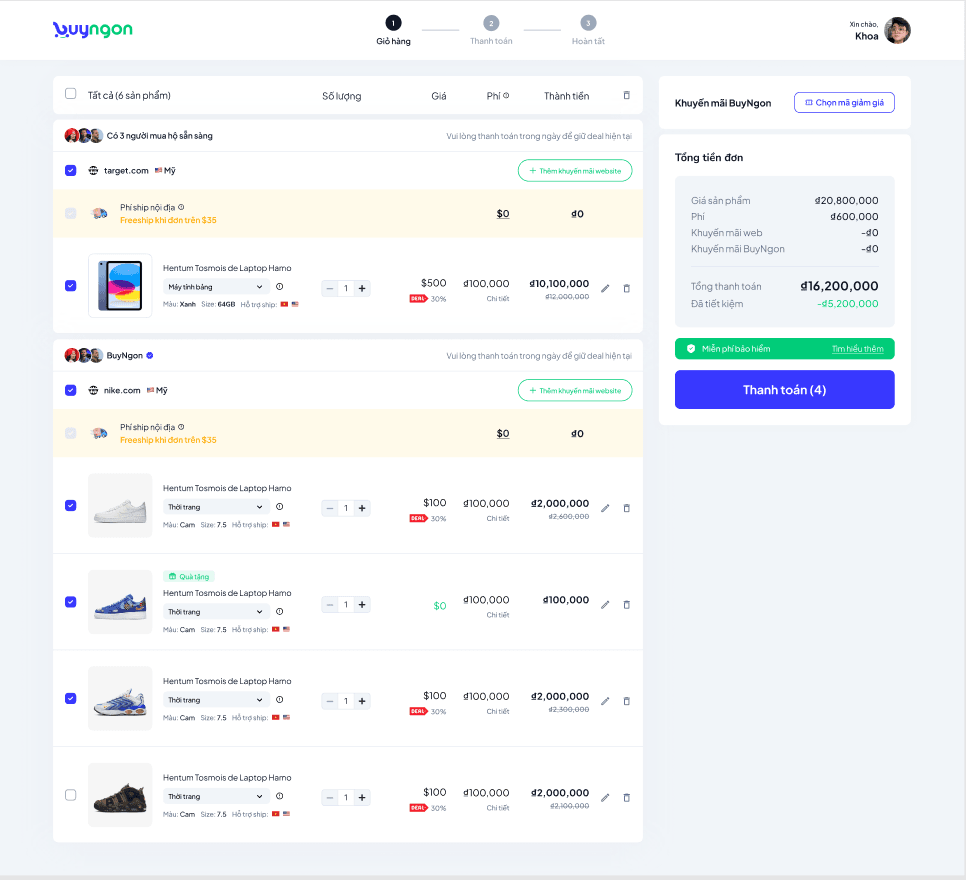Viewport: 966px width, 880px height.
Task: Delete the đ10,100,000 tablet item
Action: pyautogui.click(x=627, y=288)
